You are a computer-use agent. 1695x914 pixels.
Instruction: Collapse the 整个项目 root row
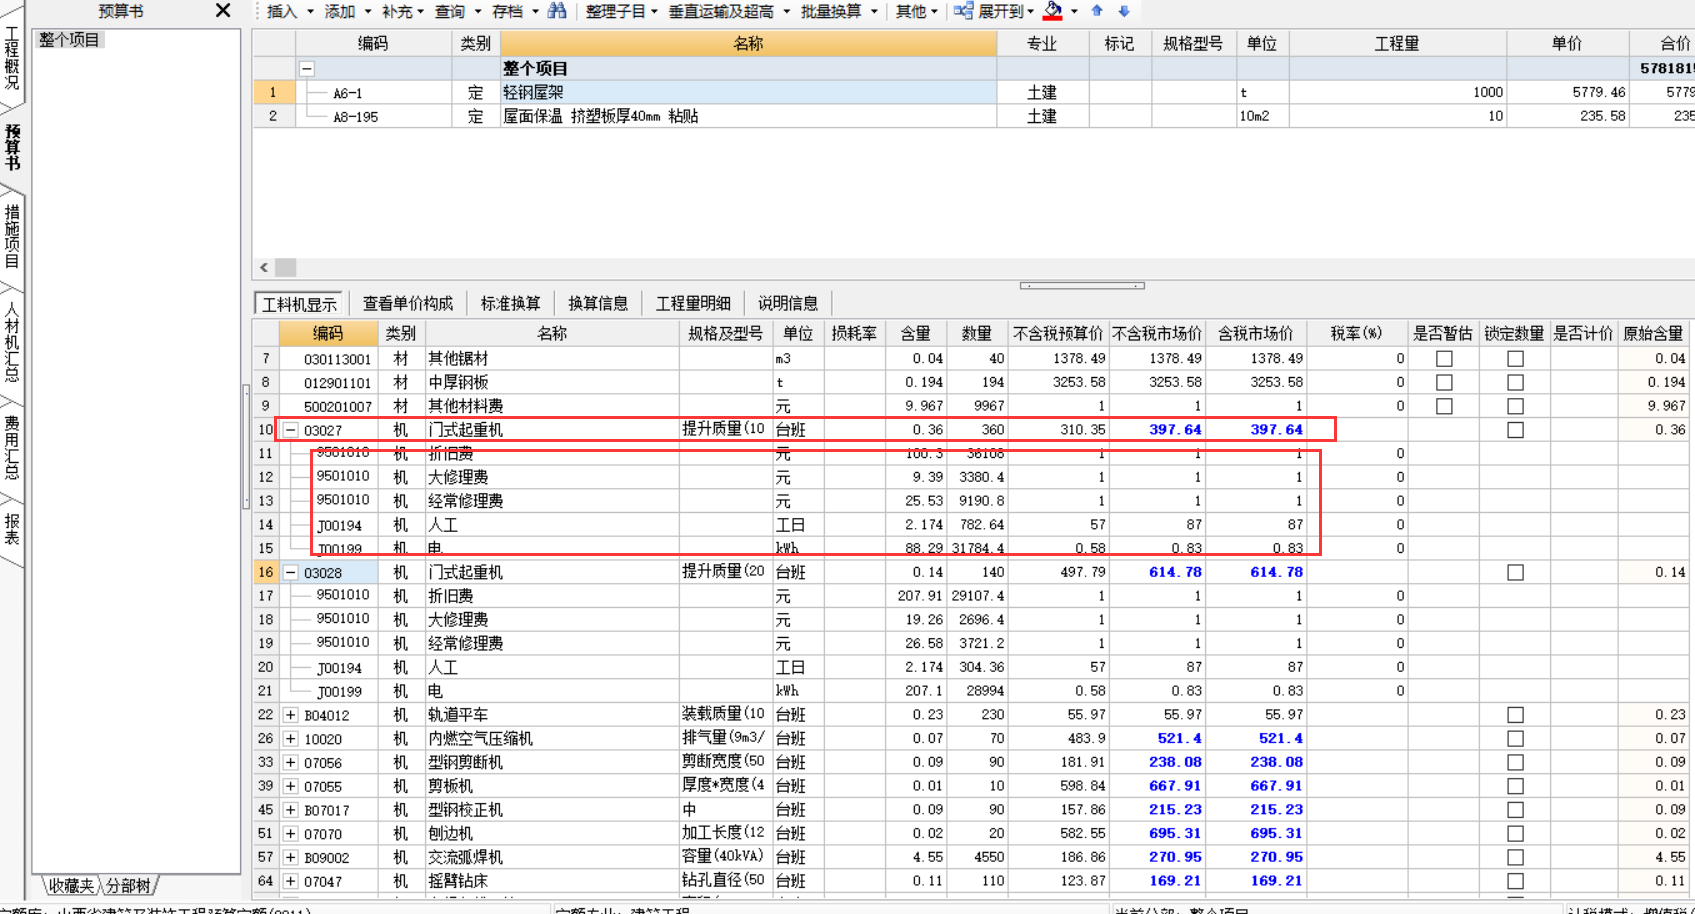coord(307,69)
